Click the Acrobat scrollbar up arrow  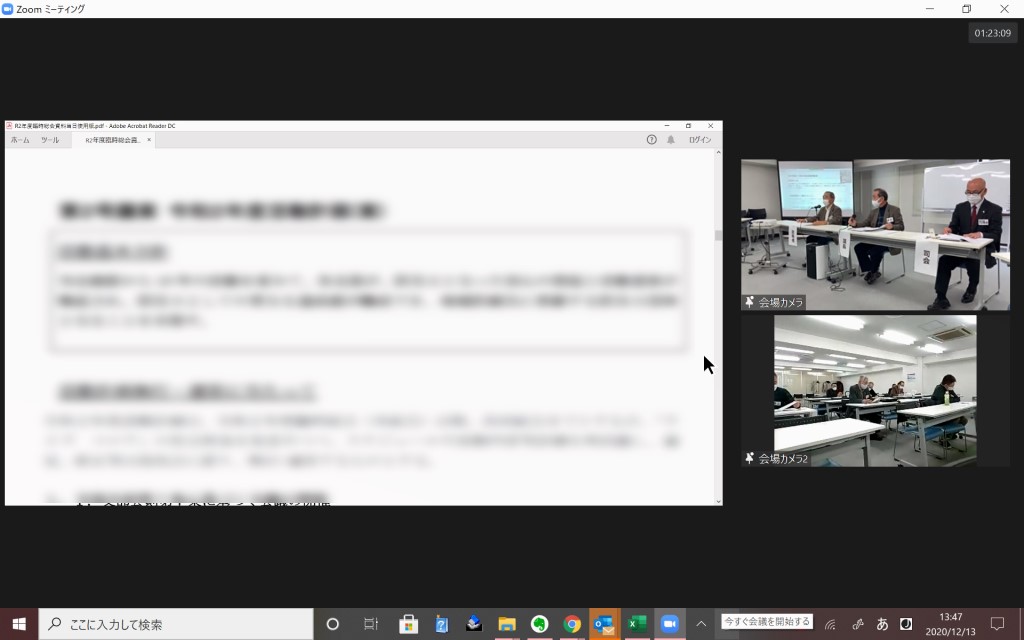pos(718,152)
